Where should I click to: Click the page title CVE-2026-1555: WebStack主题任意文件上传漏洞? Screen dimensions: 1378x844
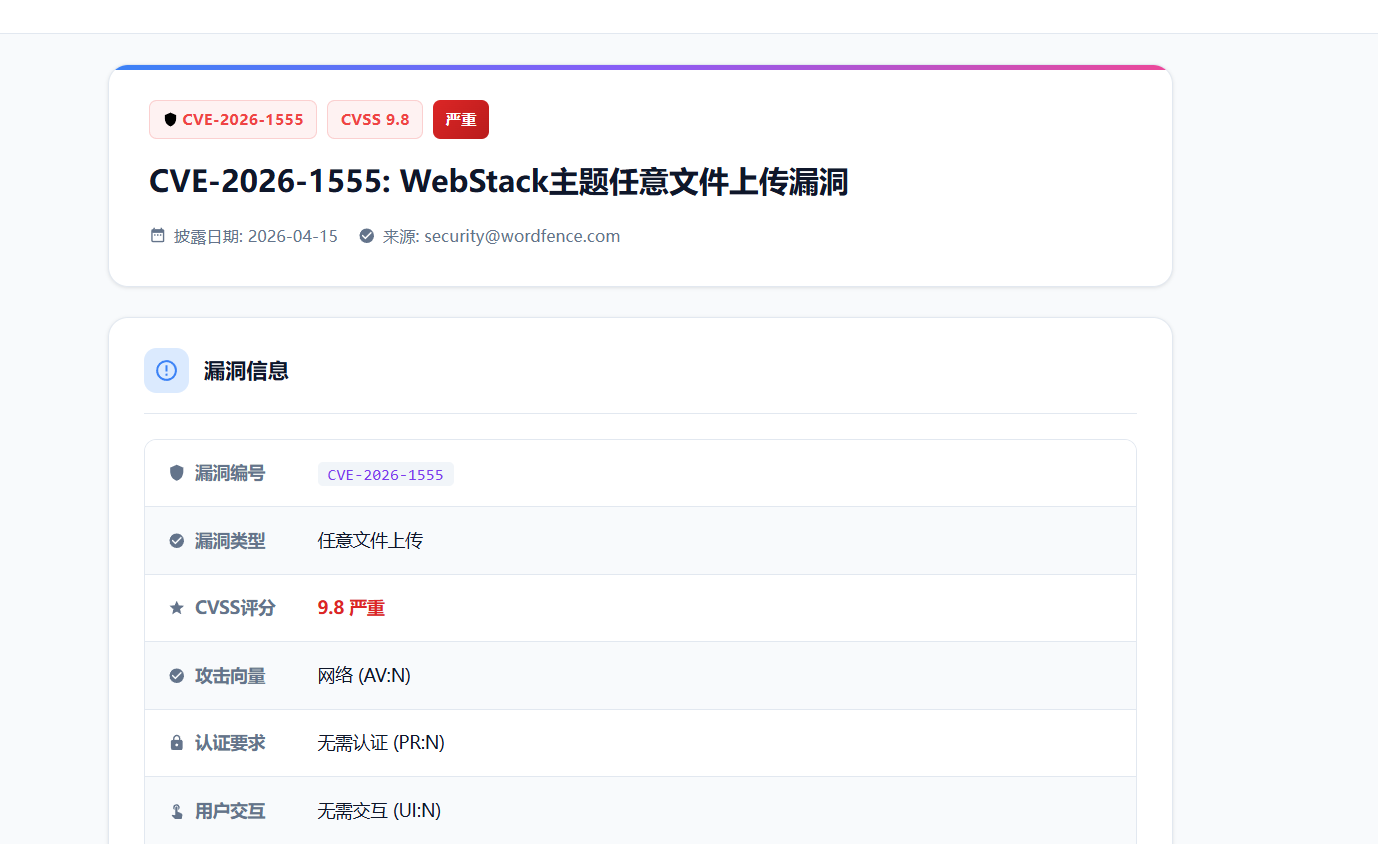499,182
